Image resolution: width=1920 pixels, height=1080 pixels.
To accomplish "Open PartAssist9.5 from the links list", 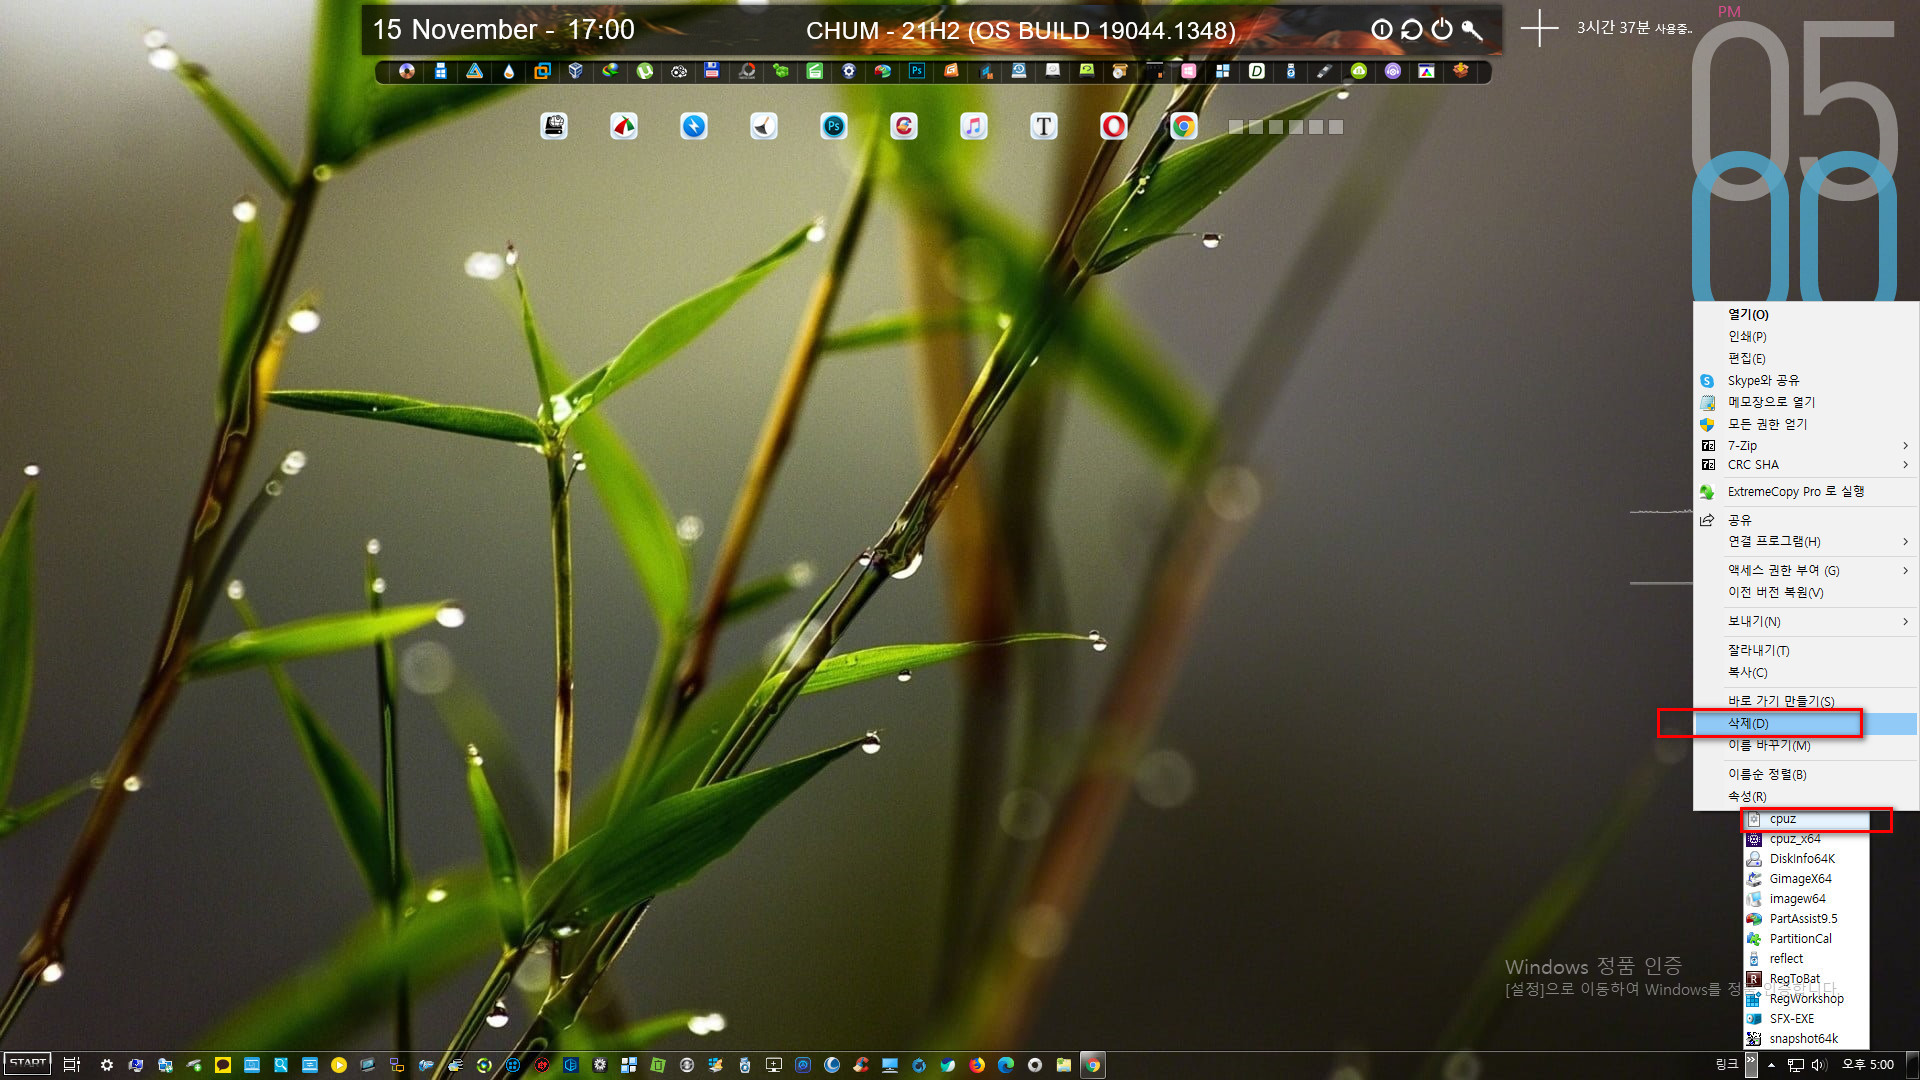I will [x=1805, y=919].
